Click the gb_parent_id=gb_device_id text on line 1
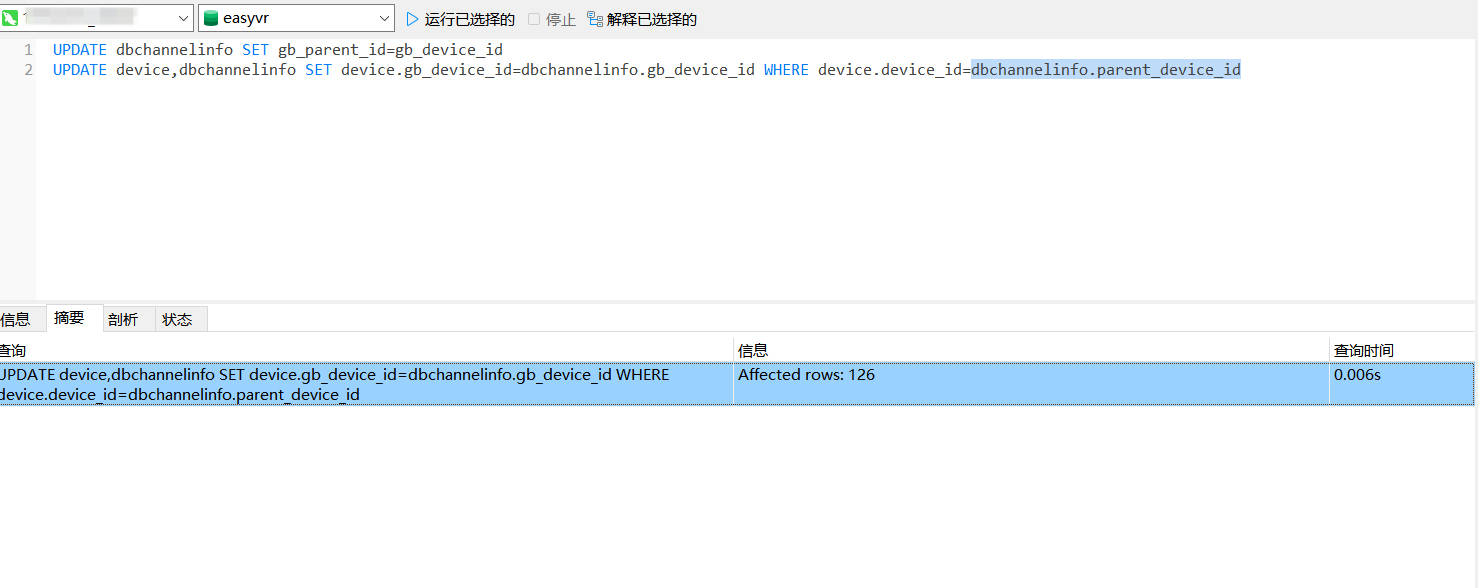Viewport: 1482px width, 588px height. pyautogui.click(x=390, y=49)
